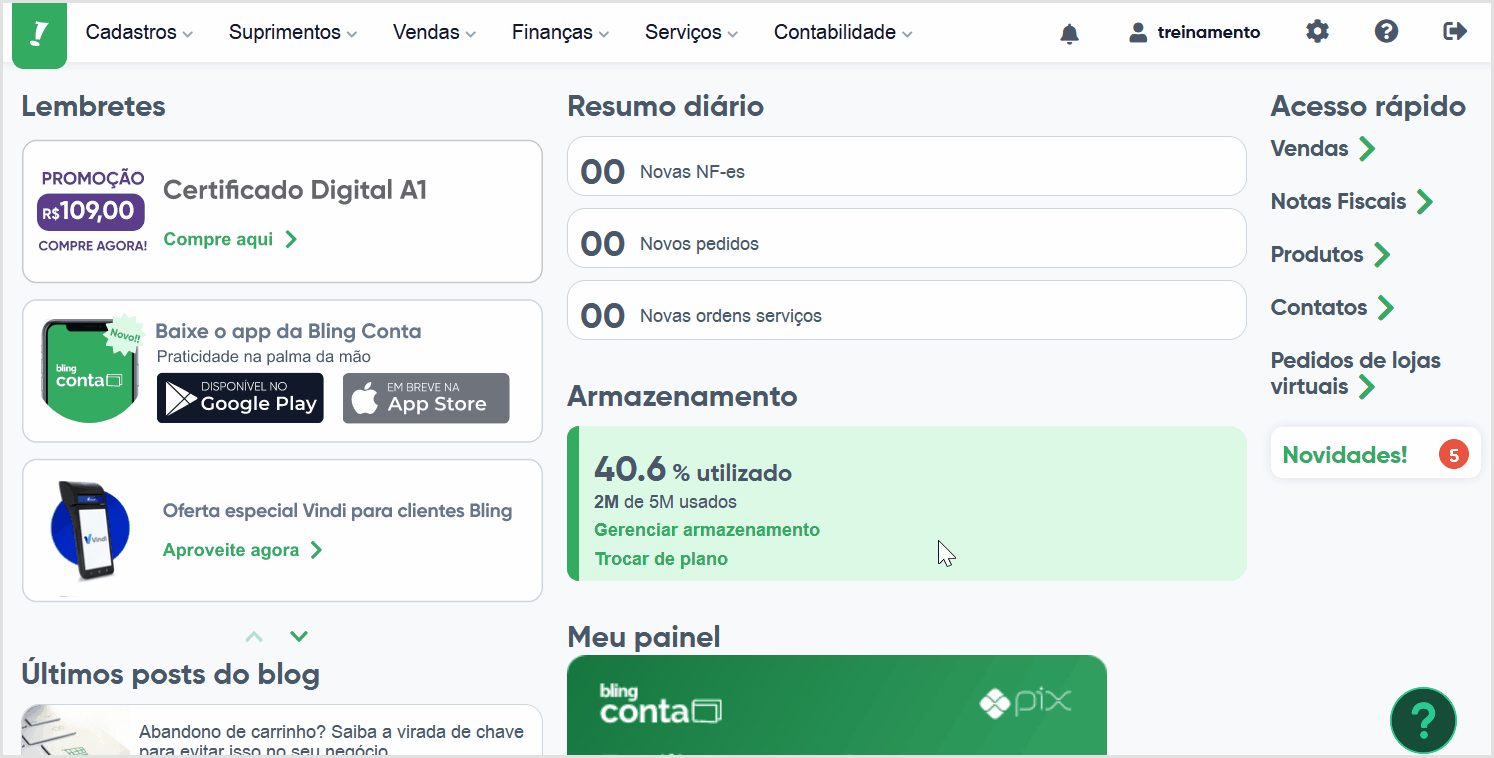The width and height of the screenshot is (1494, 758).
Task: Click the arrow next to Notas Fiscais
Action: 1425,202
